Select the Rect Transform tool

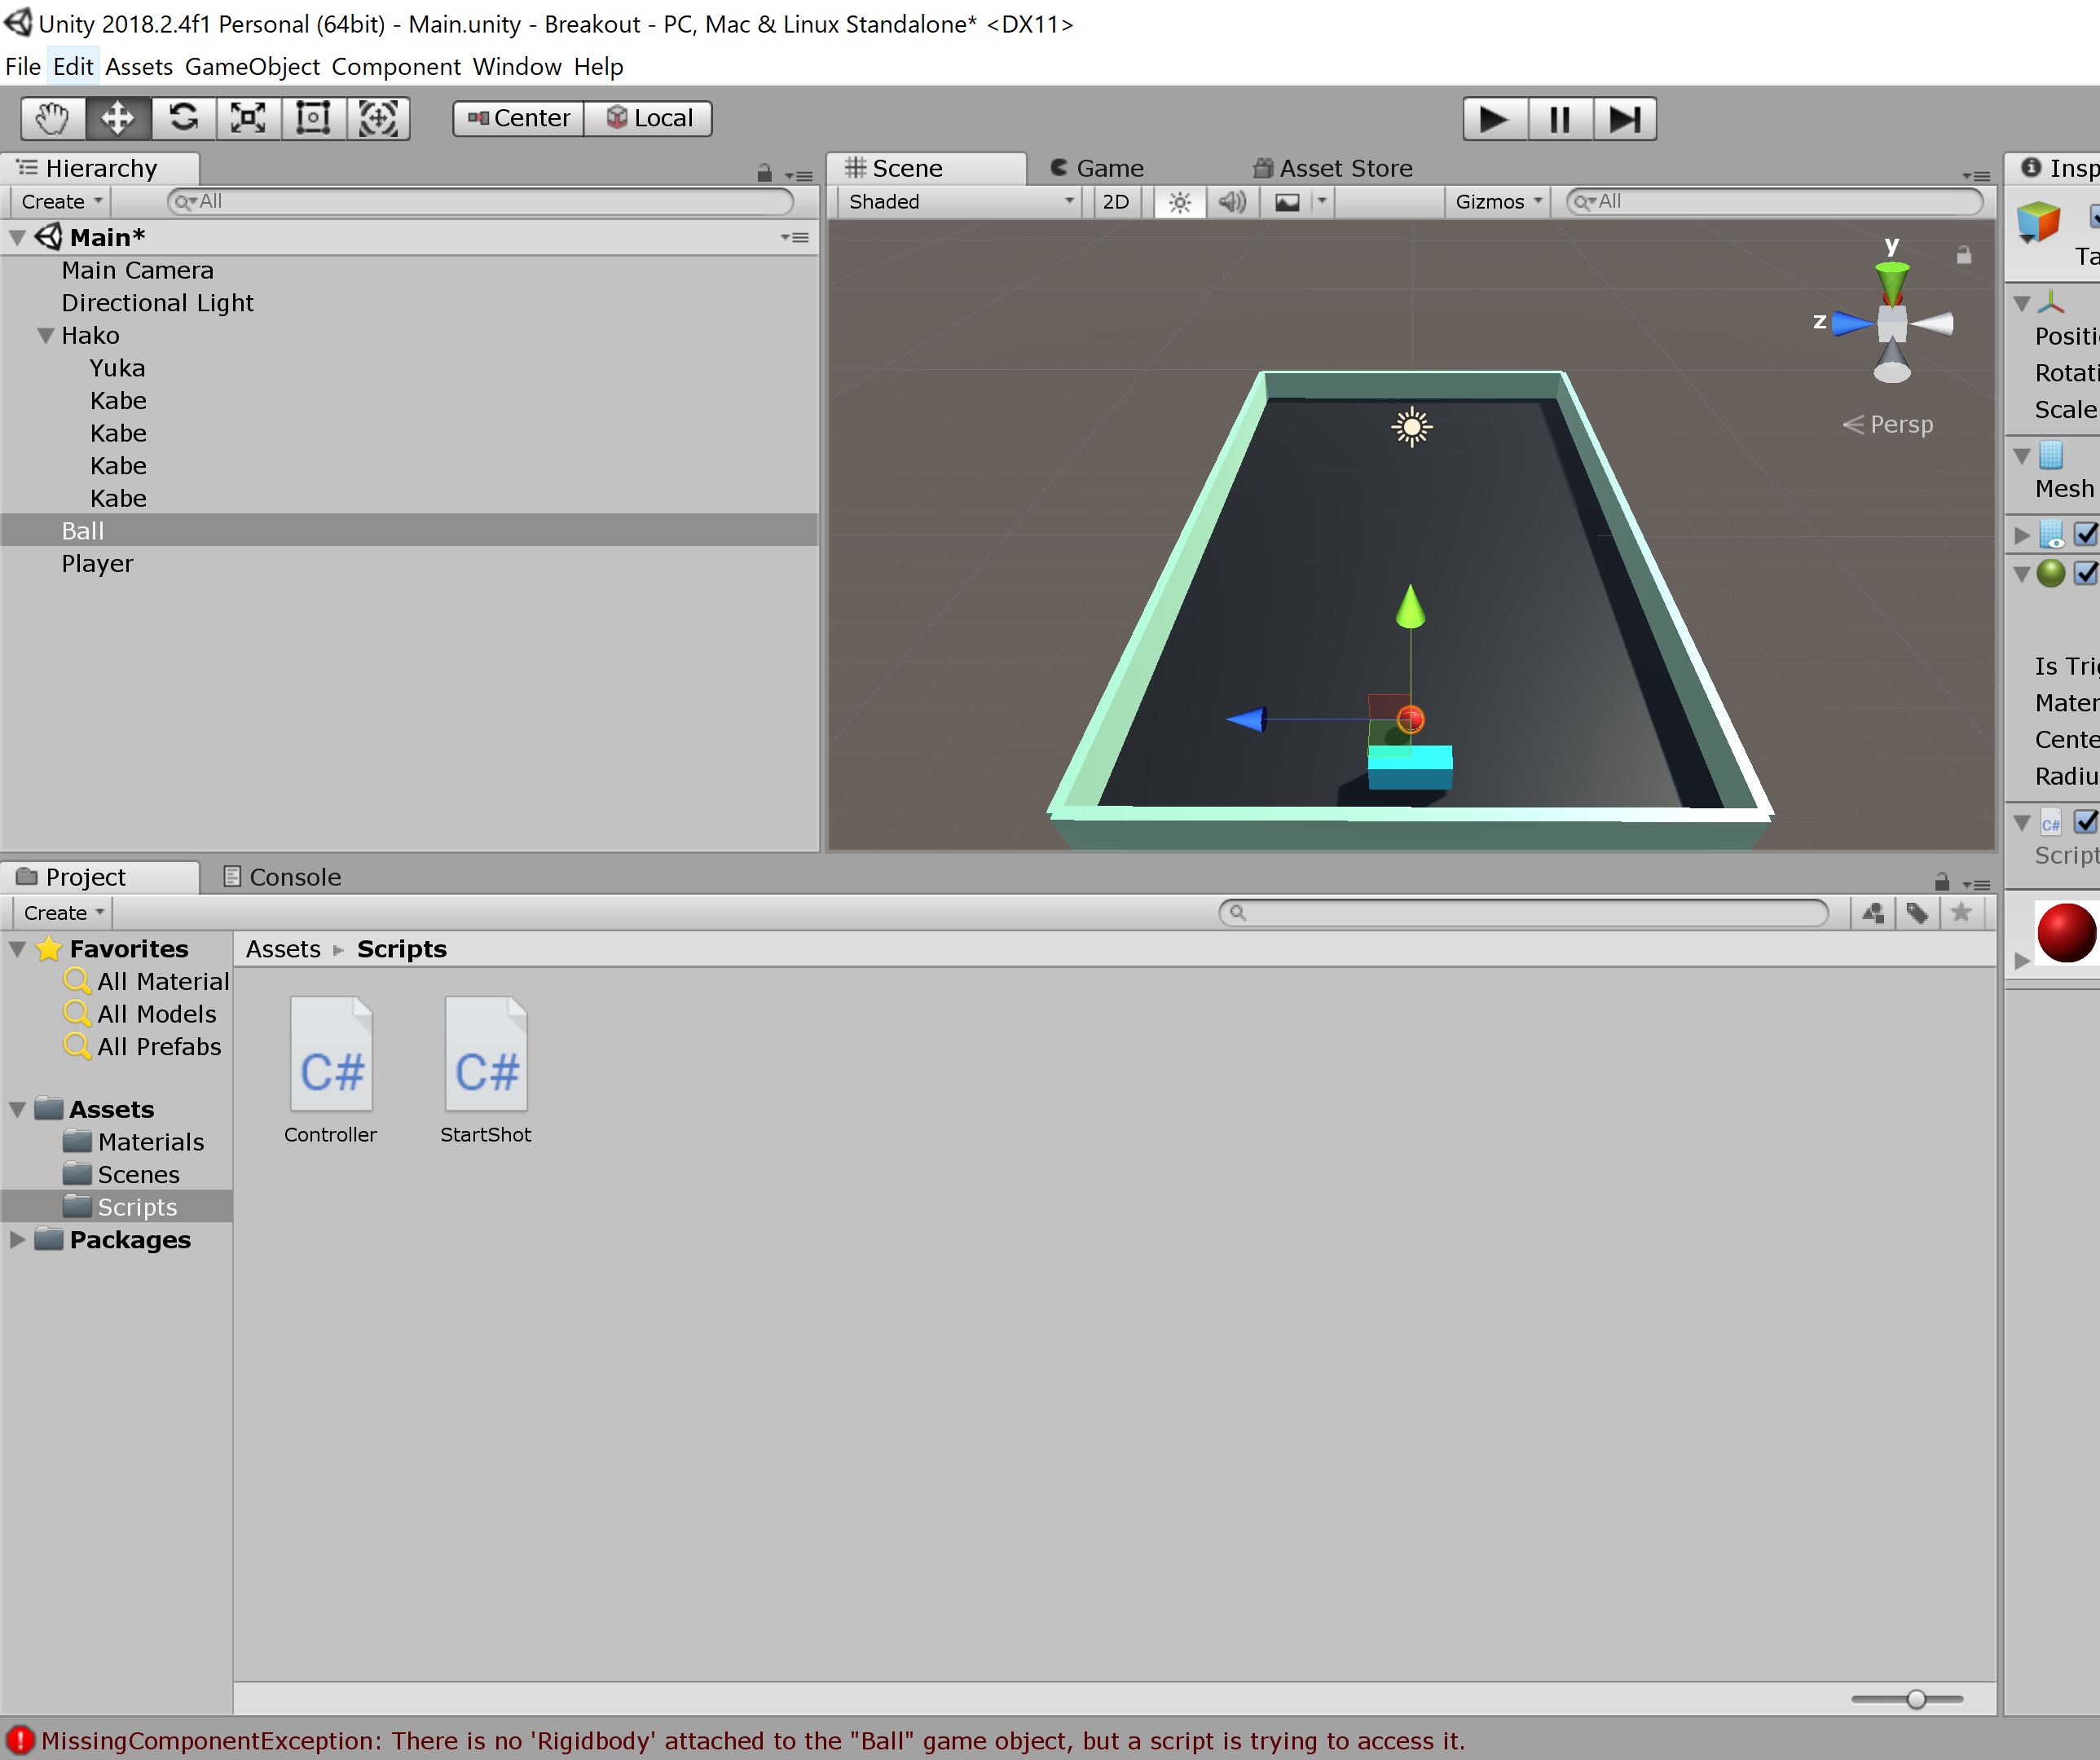[313, 118]
